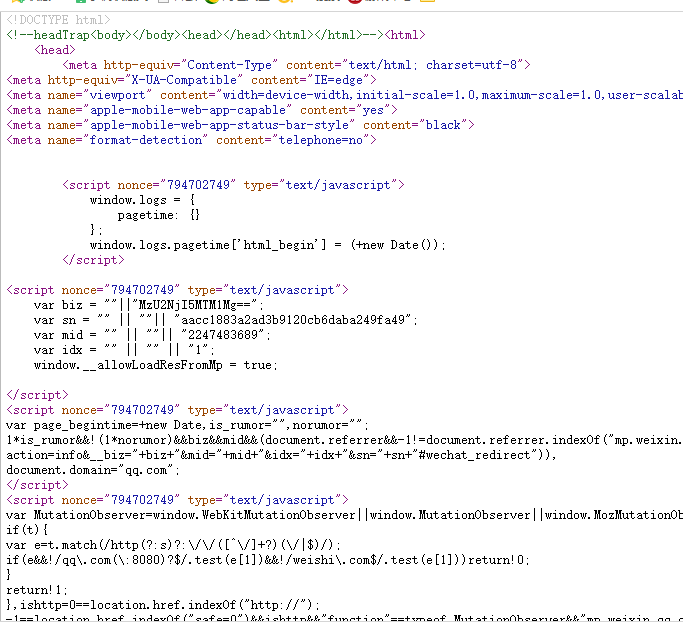Image resolution: width=683 pixels, height=622 pixels.
Task: Click the "window.logs = {" line
Action: pos(142,200)
